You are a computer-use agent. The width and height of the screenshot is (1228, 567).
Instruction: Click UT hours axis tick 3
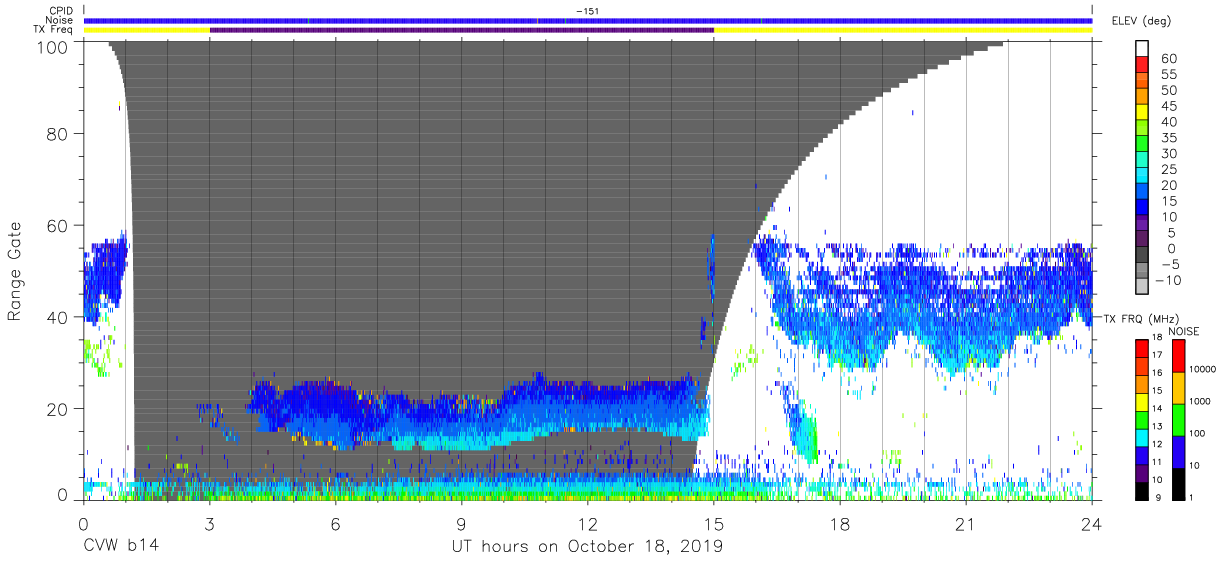tap(210, 525)
